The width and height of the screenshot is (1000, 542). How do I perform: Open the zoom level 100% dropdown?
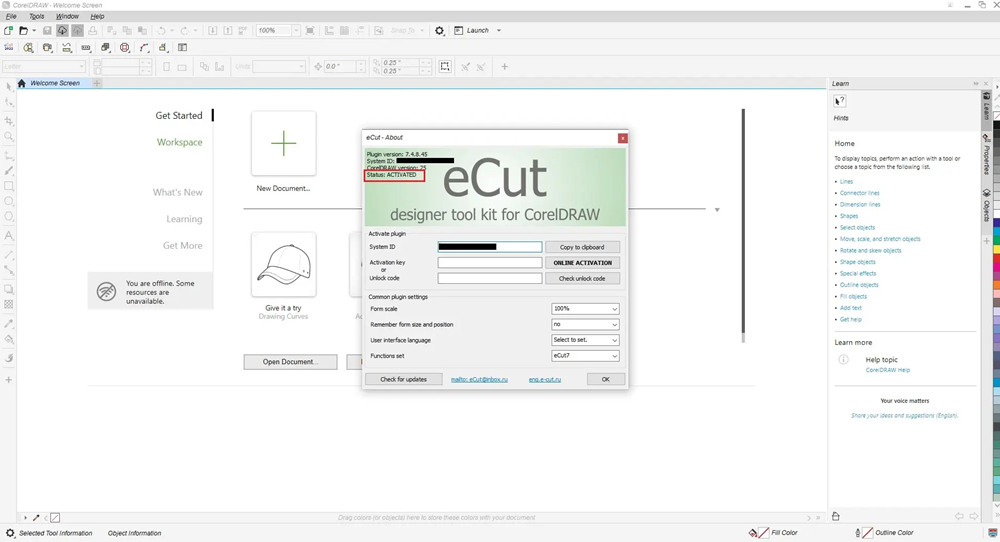coord(296,31)
